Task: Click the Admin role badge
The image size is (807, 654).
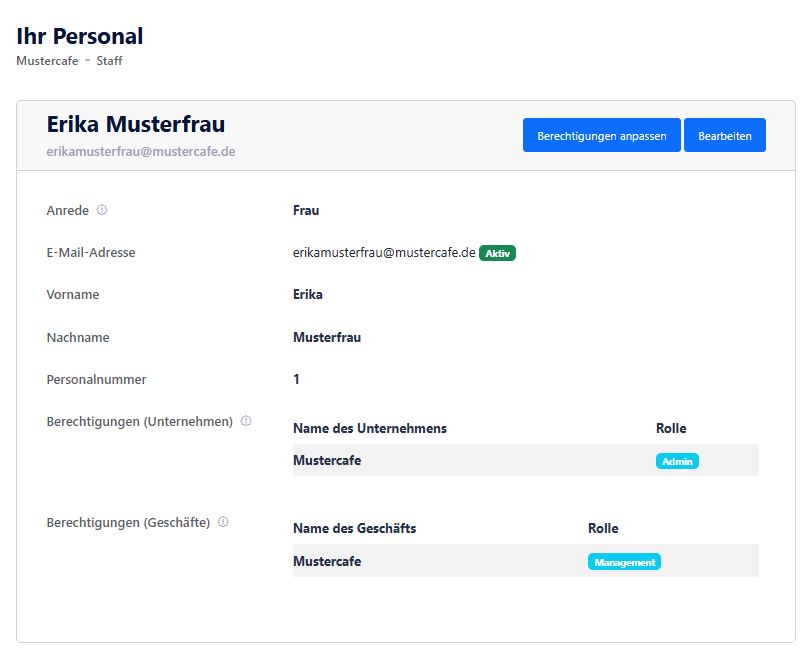Action: [x=677, y=461]
